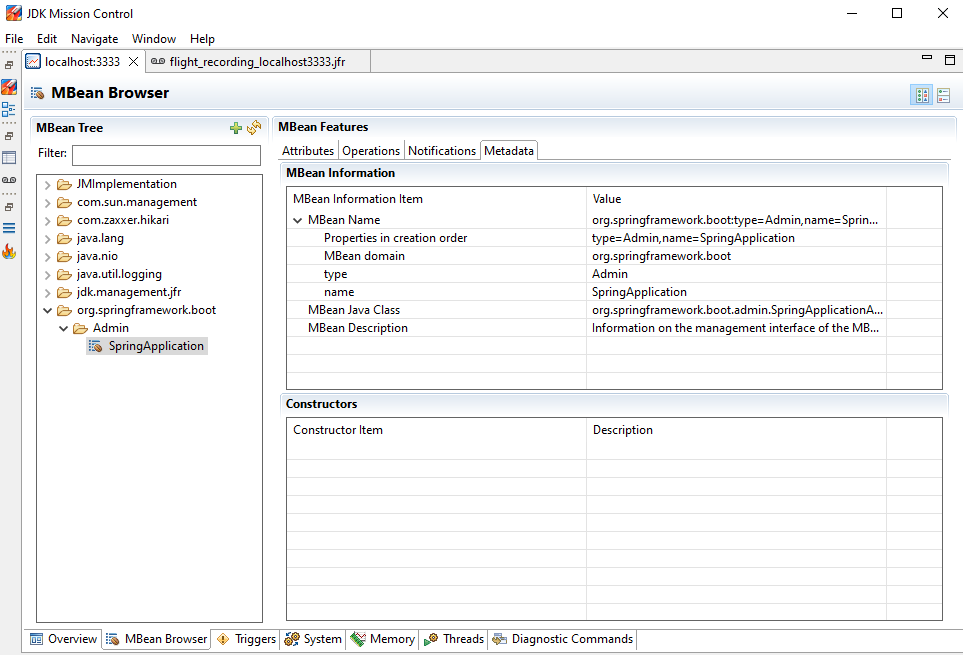This screenshot has height=659, width=965.
Task: Select the MBean domain row
Action: tap(614, 256)
